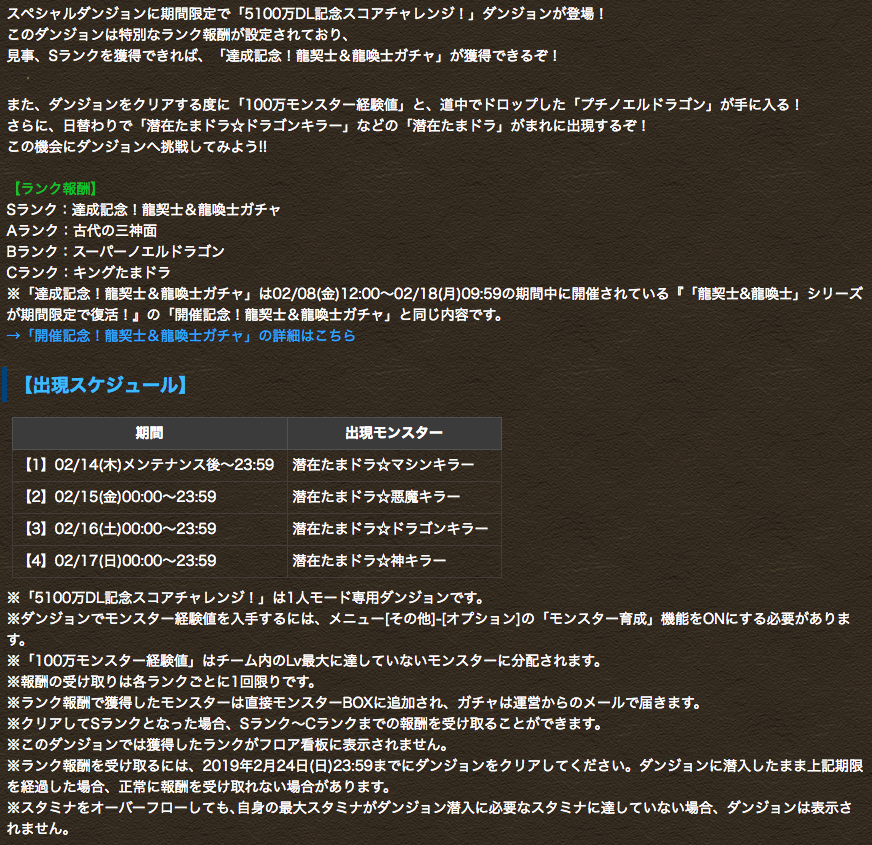Select the 潜在たまドラ☆悪魔キラー cell
The image size is (872, 845).
pyautogui.click(x=394, y=496)
